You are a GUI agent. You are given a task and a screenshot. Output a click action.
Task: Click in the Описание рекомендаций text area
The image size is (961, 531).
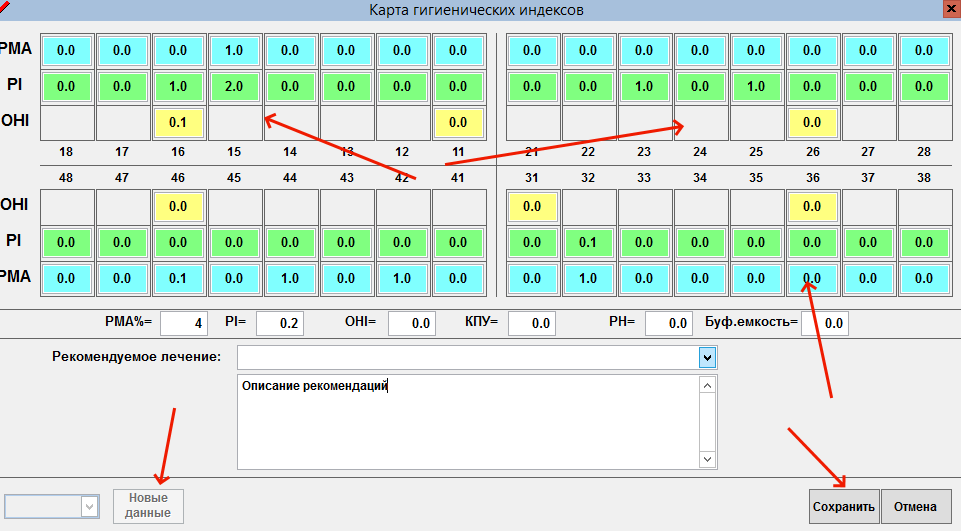pos(465,420)
